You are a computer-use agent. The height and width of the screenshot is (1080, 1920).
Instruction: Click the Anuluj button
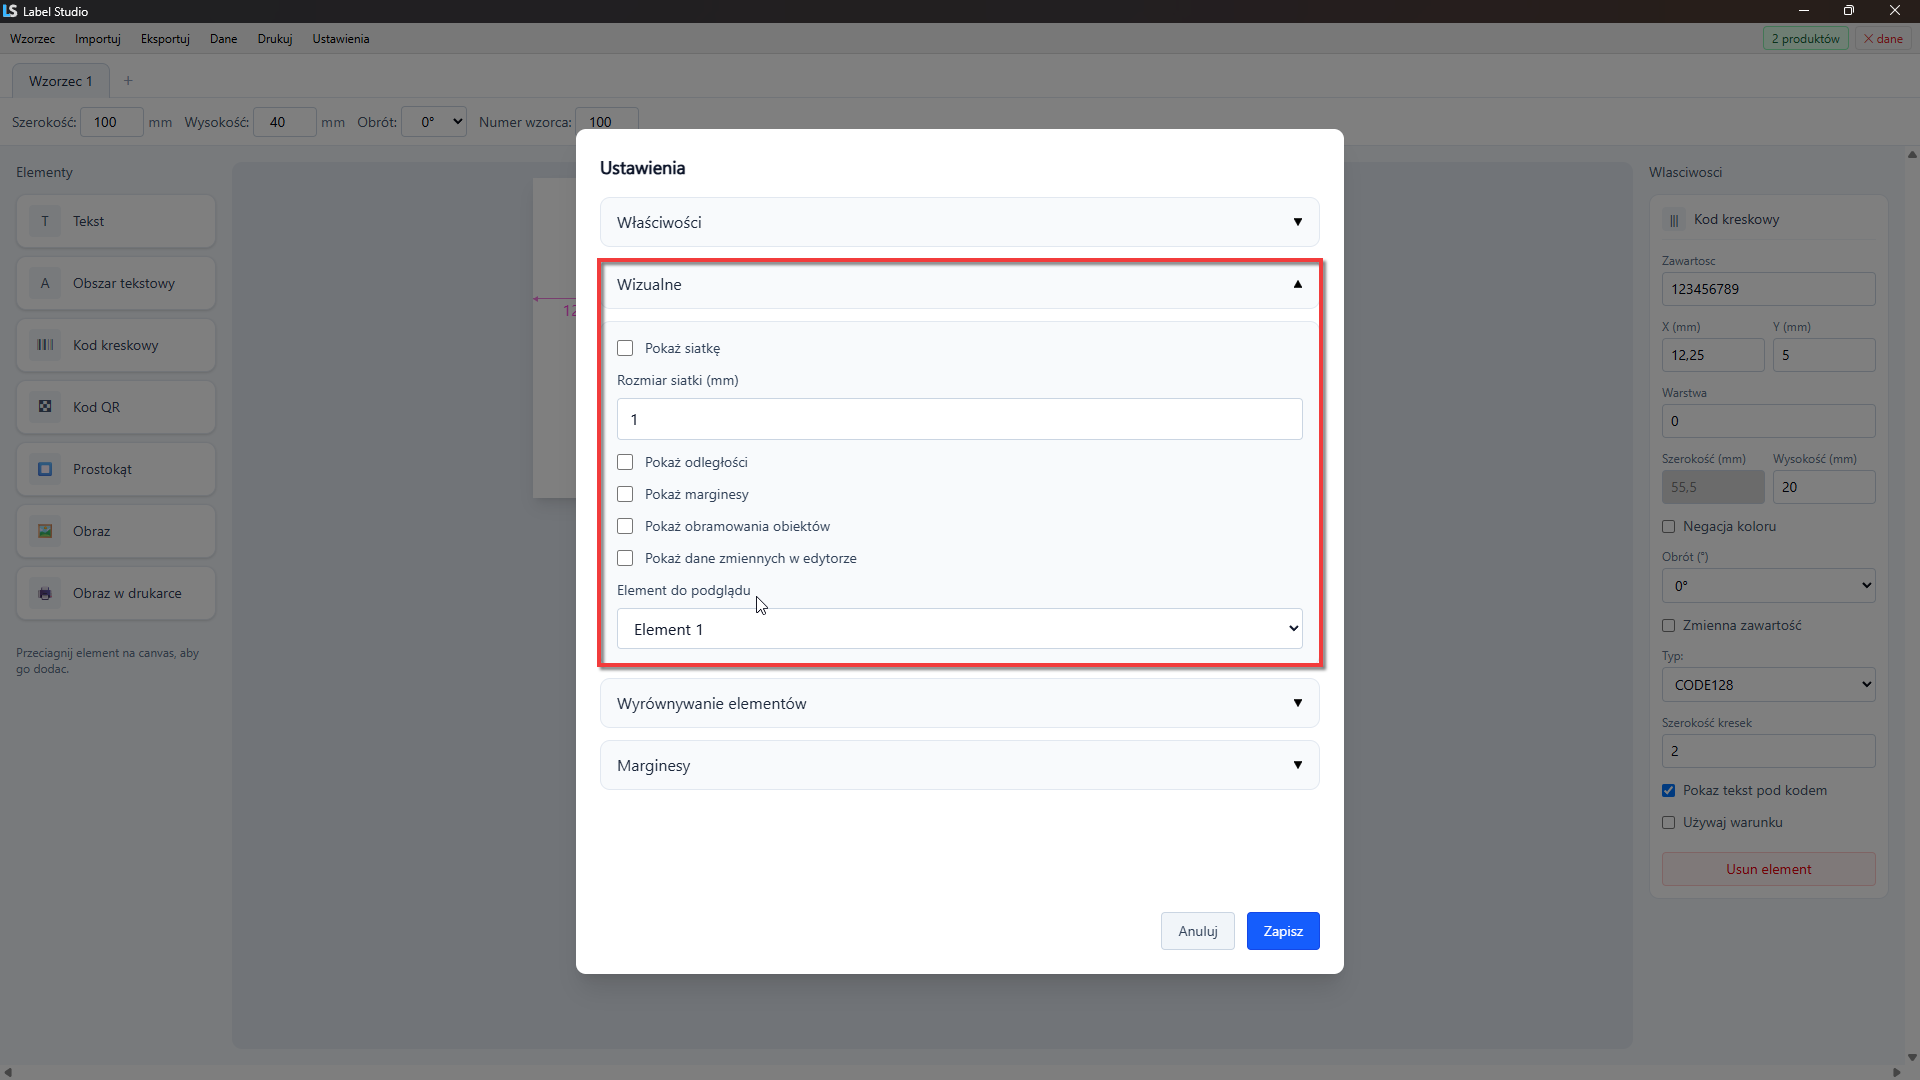pyautogui.click(x=1197, y=931)
